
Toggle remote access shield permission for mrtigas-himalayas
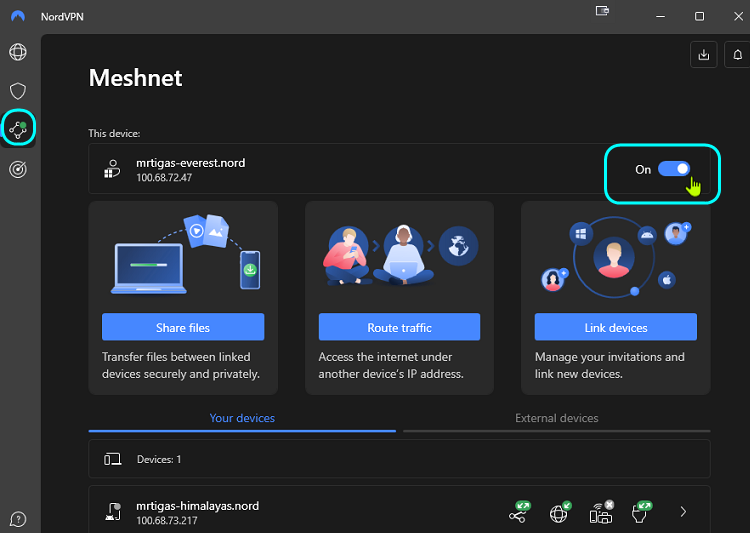[x=641, y=512]
